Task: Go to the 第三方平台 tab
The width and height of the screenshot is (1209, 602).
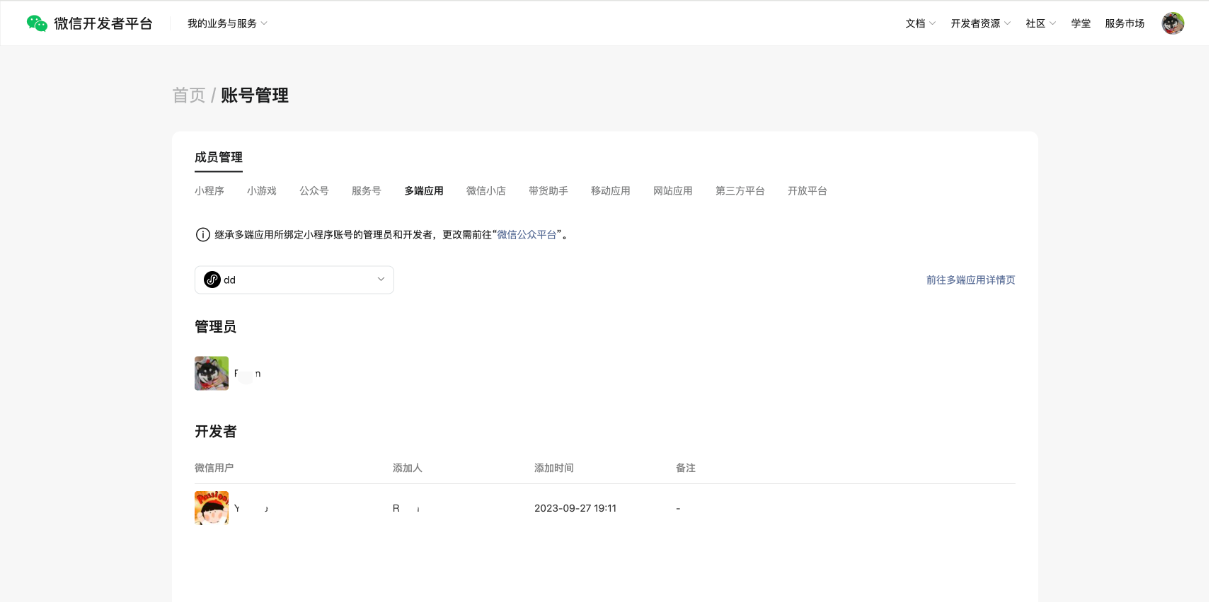Action: coord(740,191)
